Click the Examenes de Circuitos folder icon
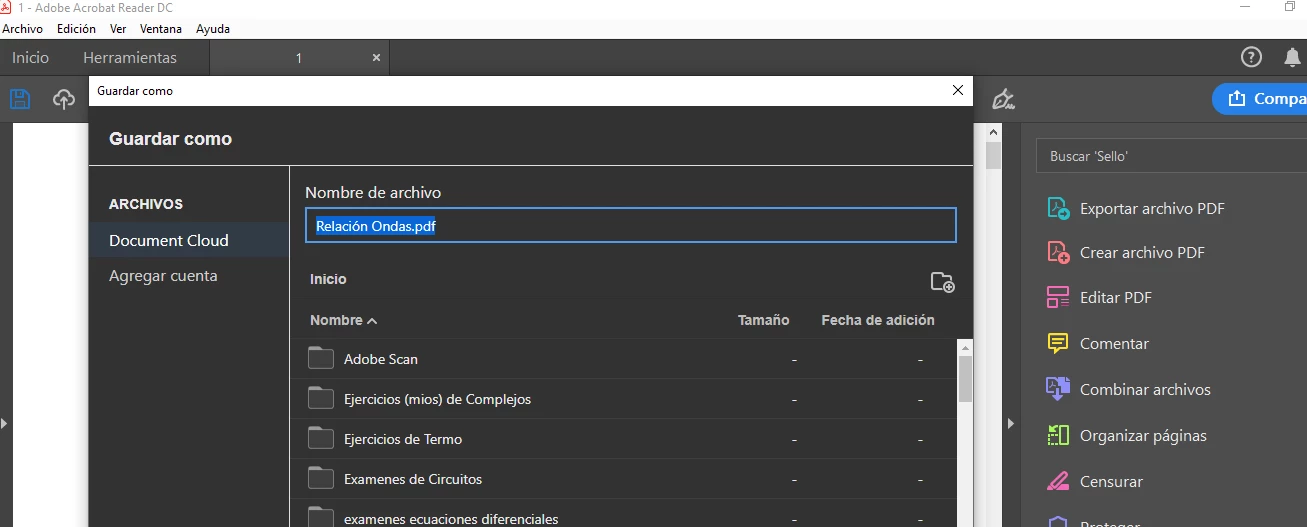Image resolution: width=1307 pixels, height=527 pixels. (x=321, y=478)
